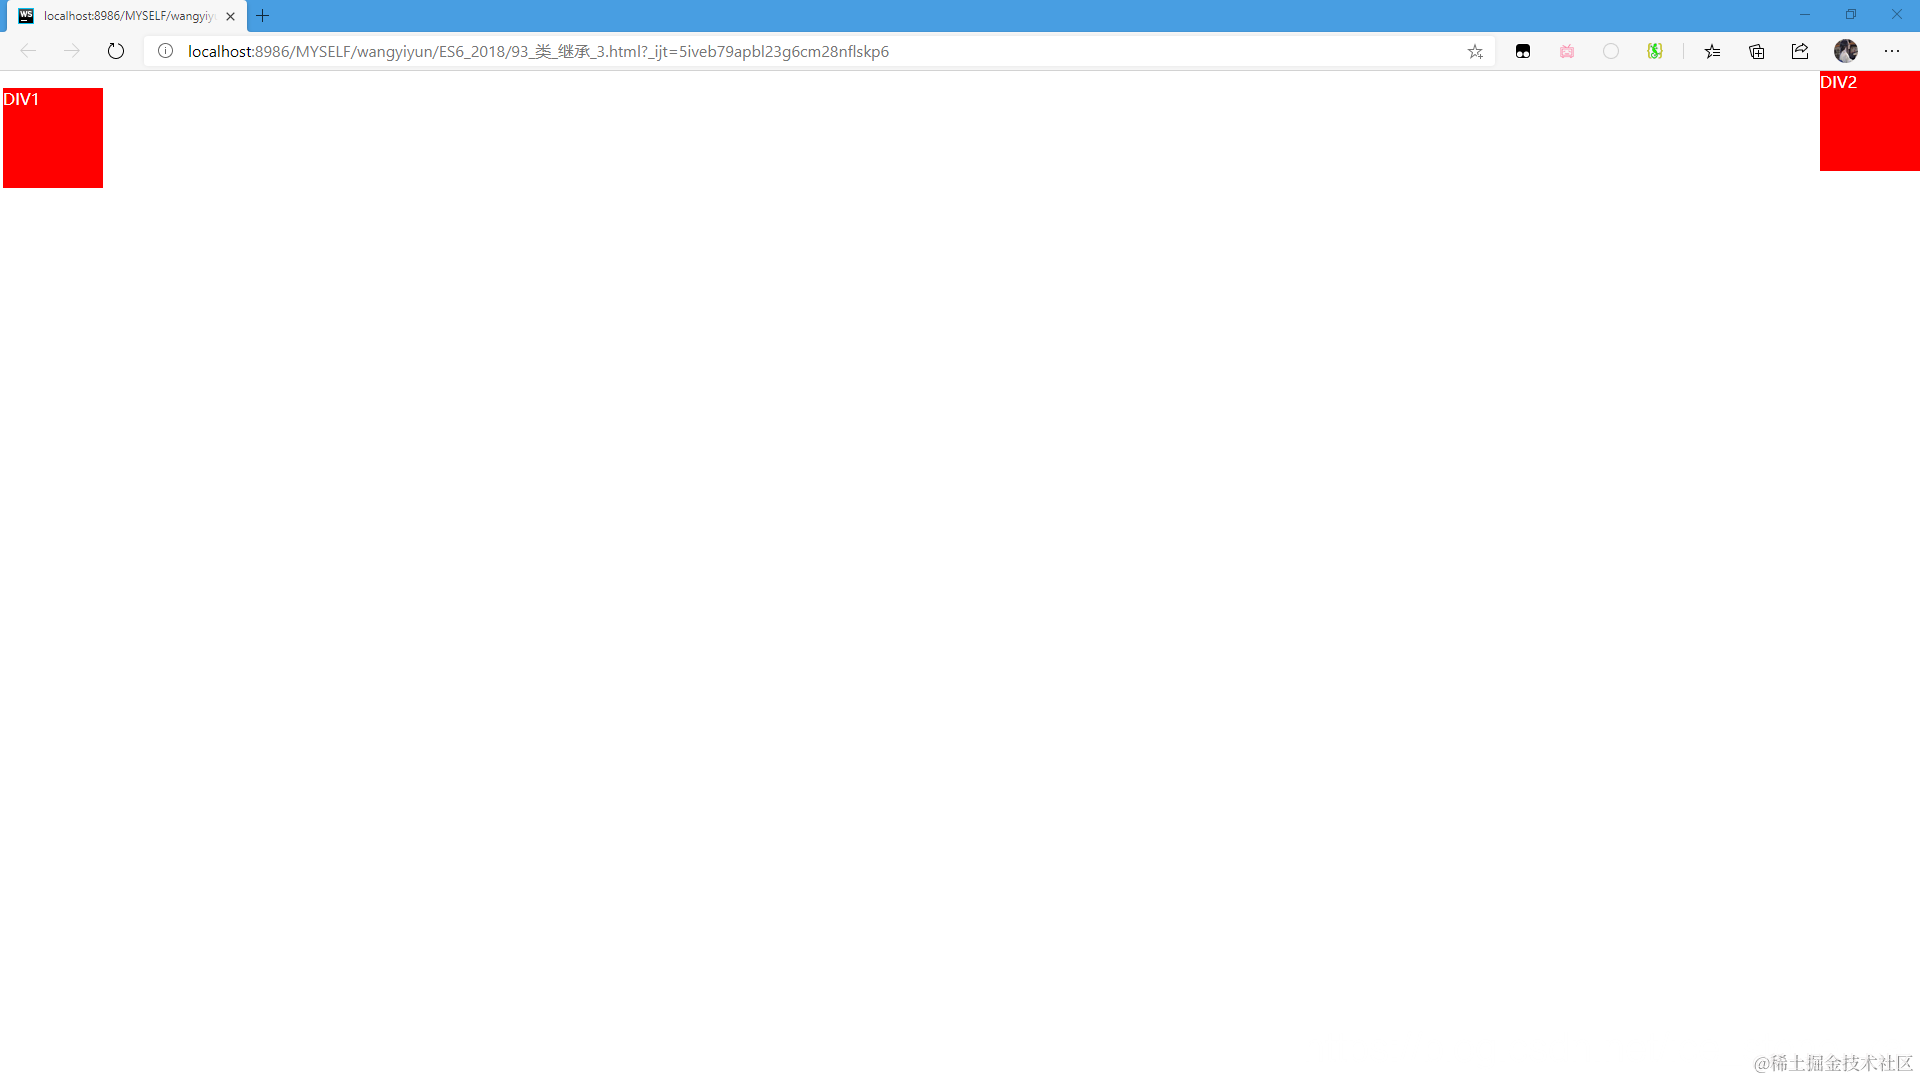1920x1080 pixels.
Task: Open the Favorites list
Action: [x=1713, y=51]
